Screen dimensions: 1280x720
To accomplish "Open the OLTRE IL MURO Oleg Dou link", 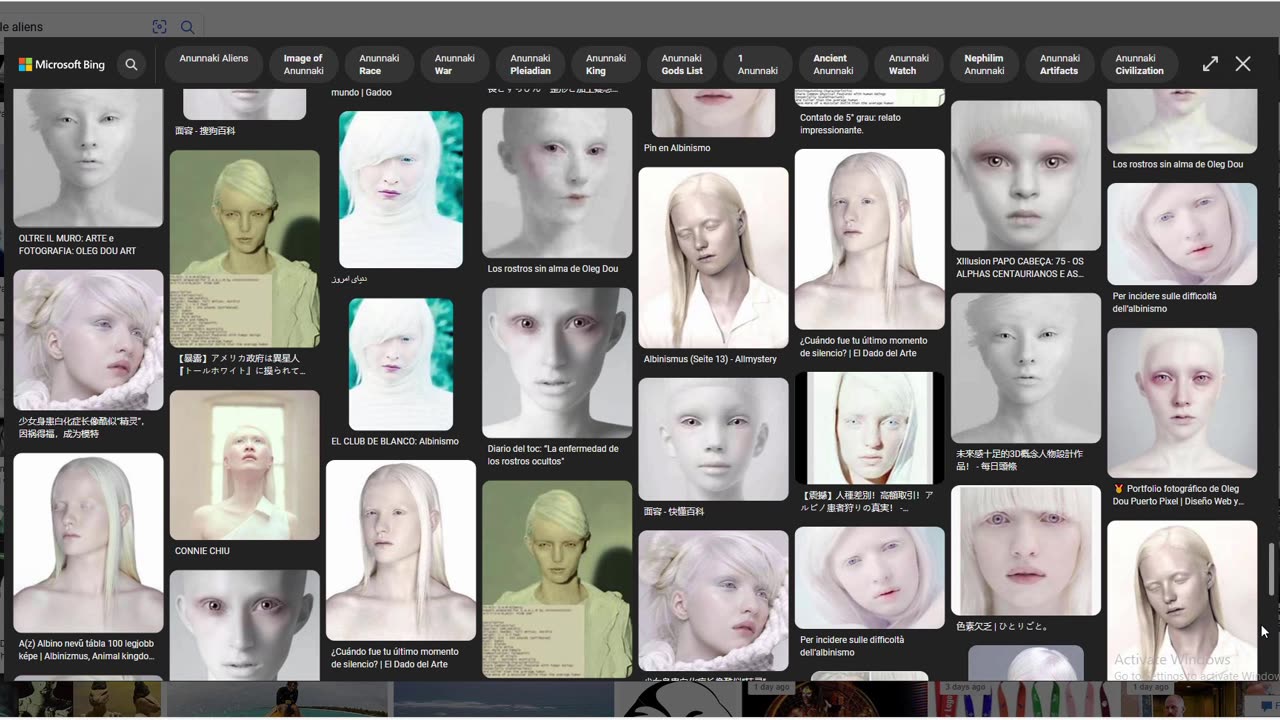I will (78, 244).
